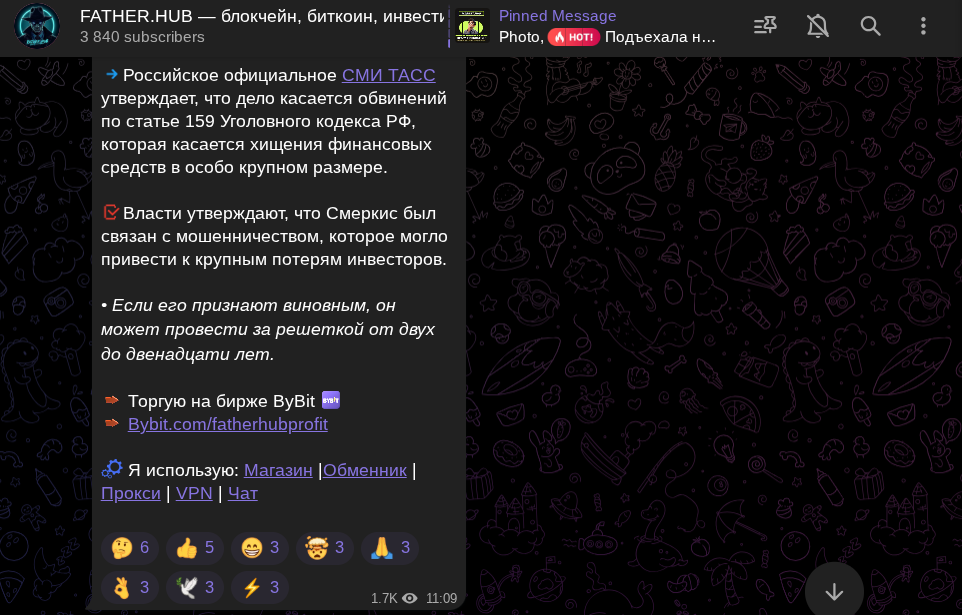Open the Магазин link
The height and width of the screenshot is (615, 962).
pos(278,470)
